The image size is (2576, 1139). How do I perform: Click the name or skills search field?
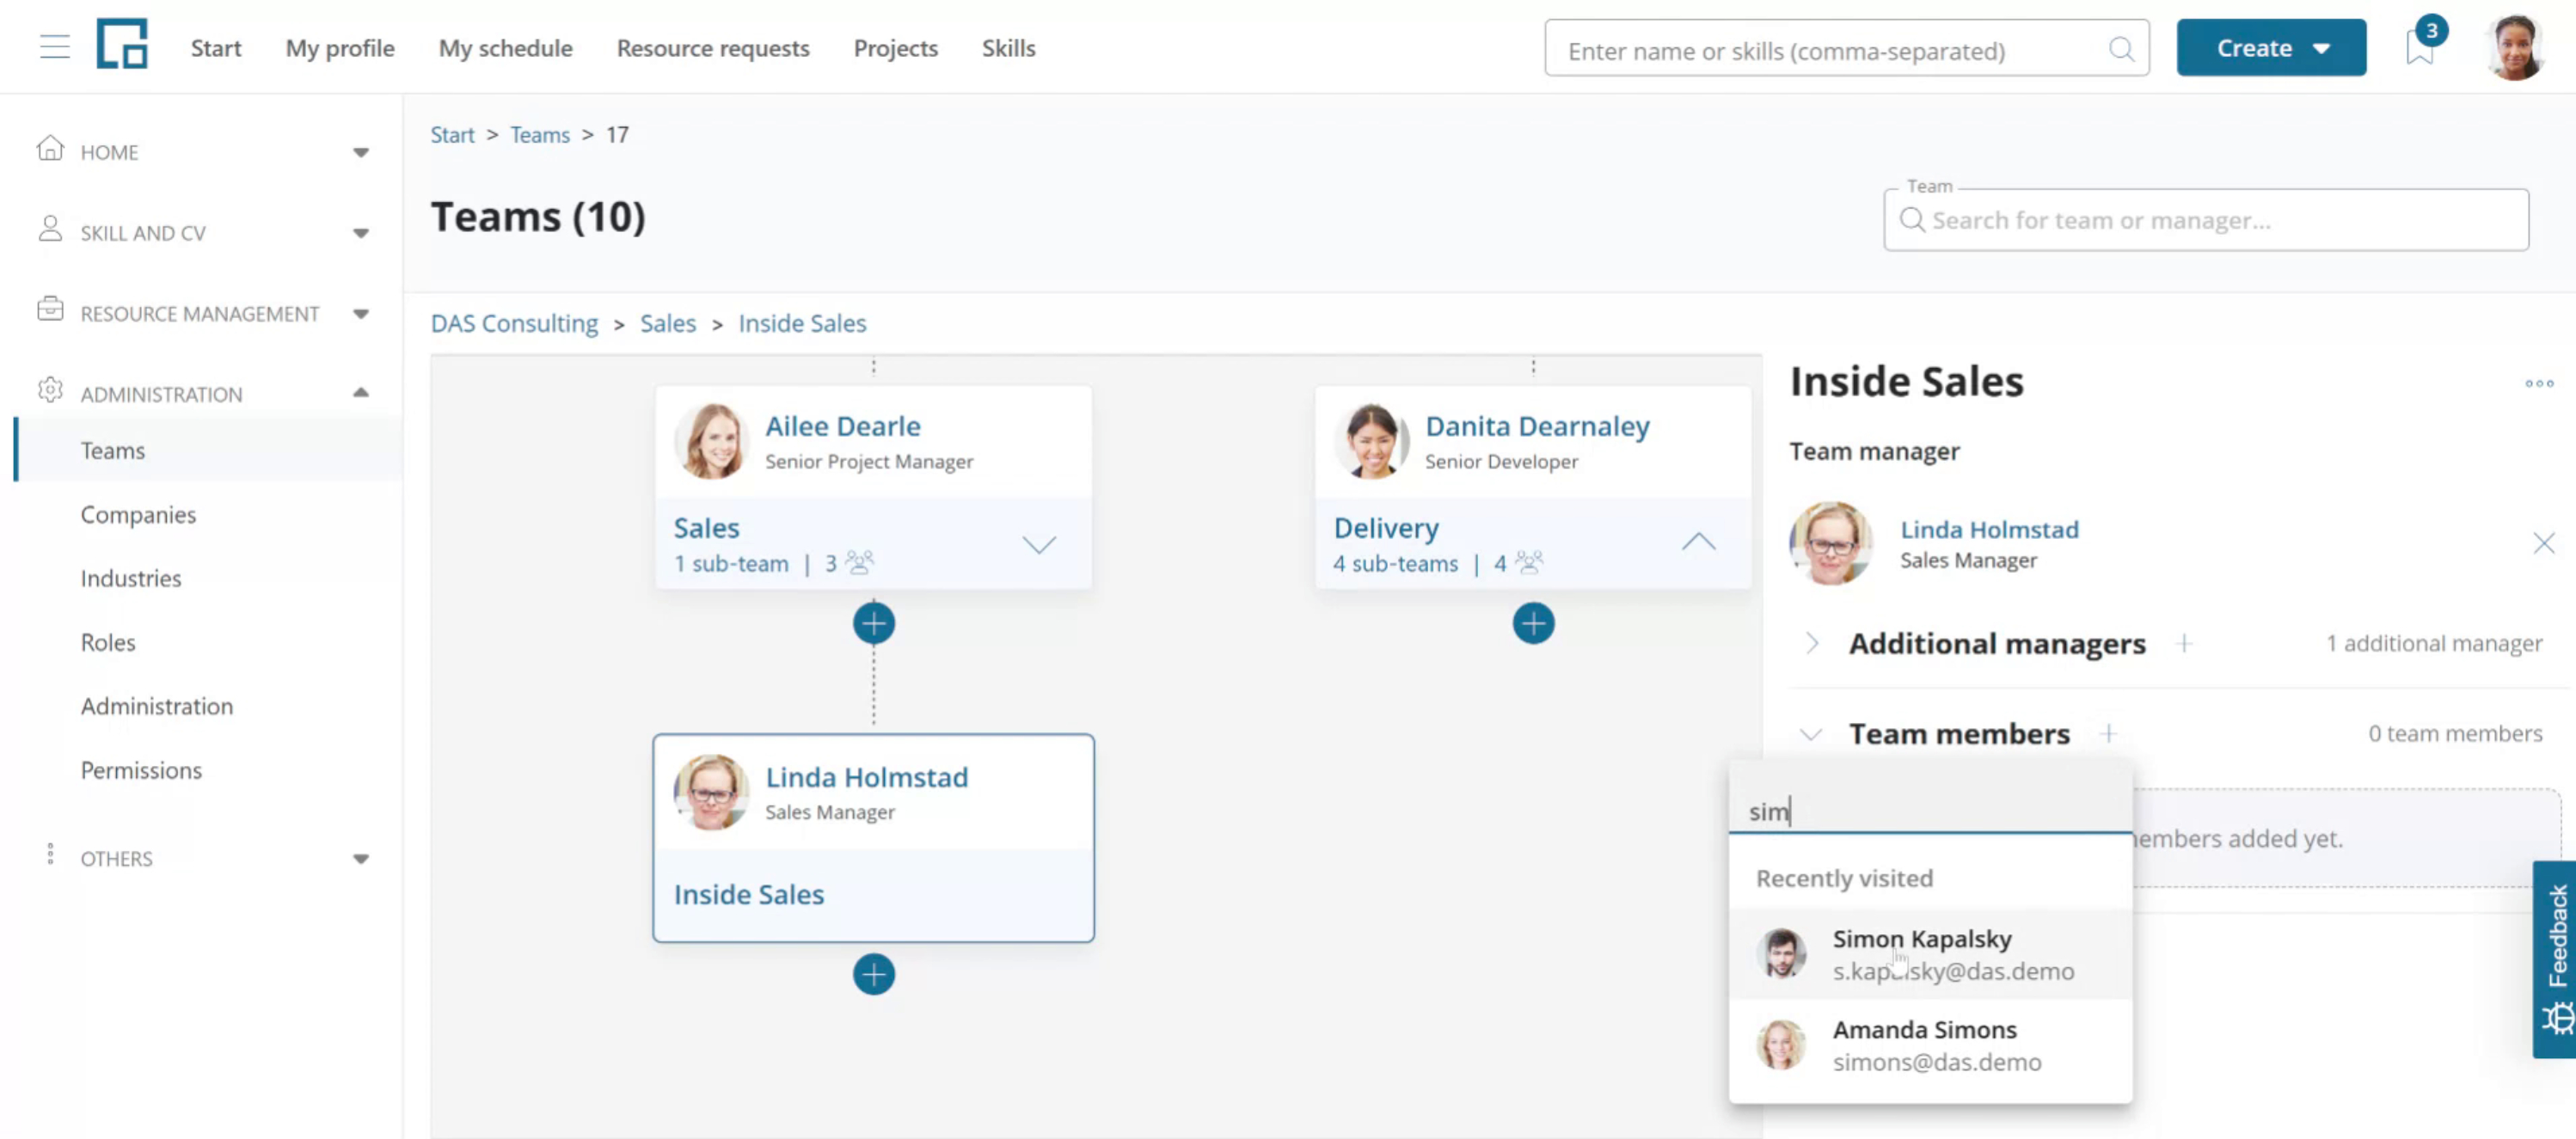1846,49
